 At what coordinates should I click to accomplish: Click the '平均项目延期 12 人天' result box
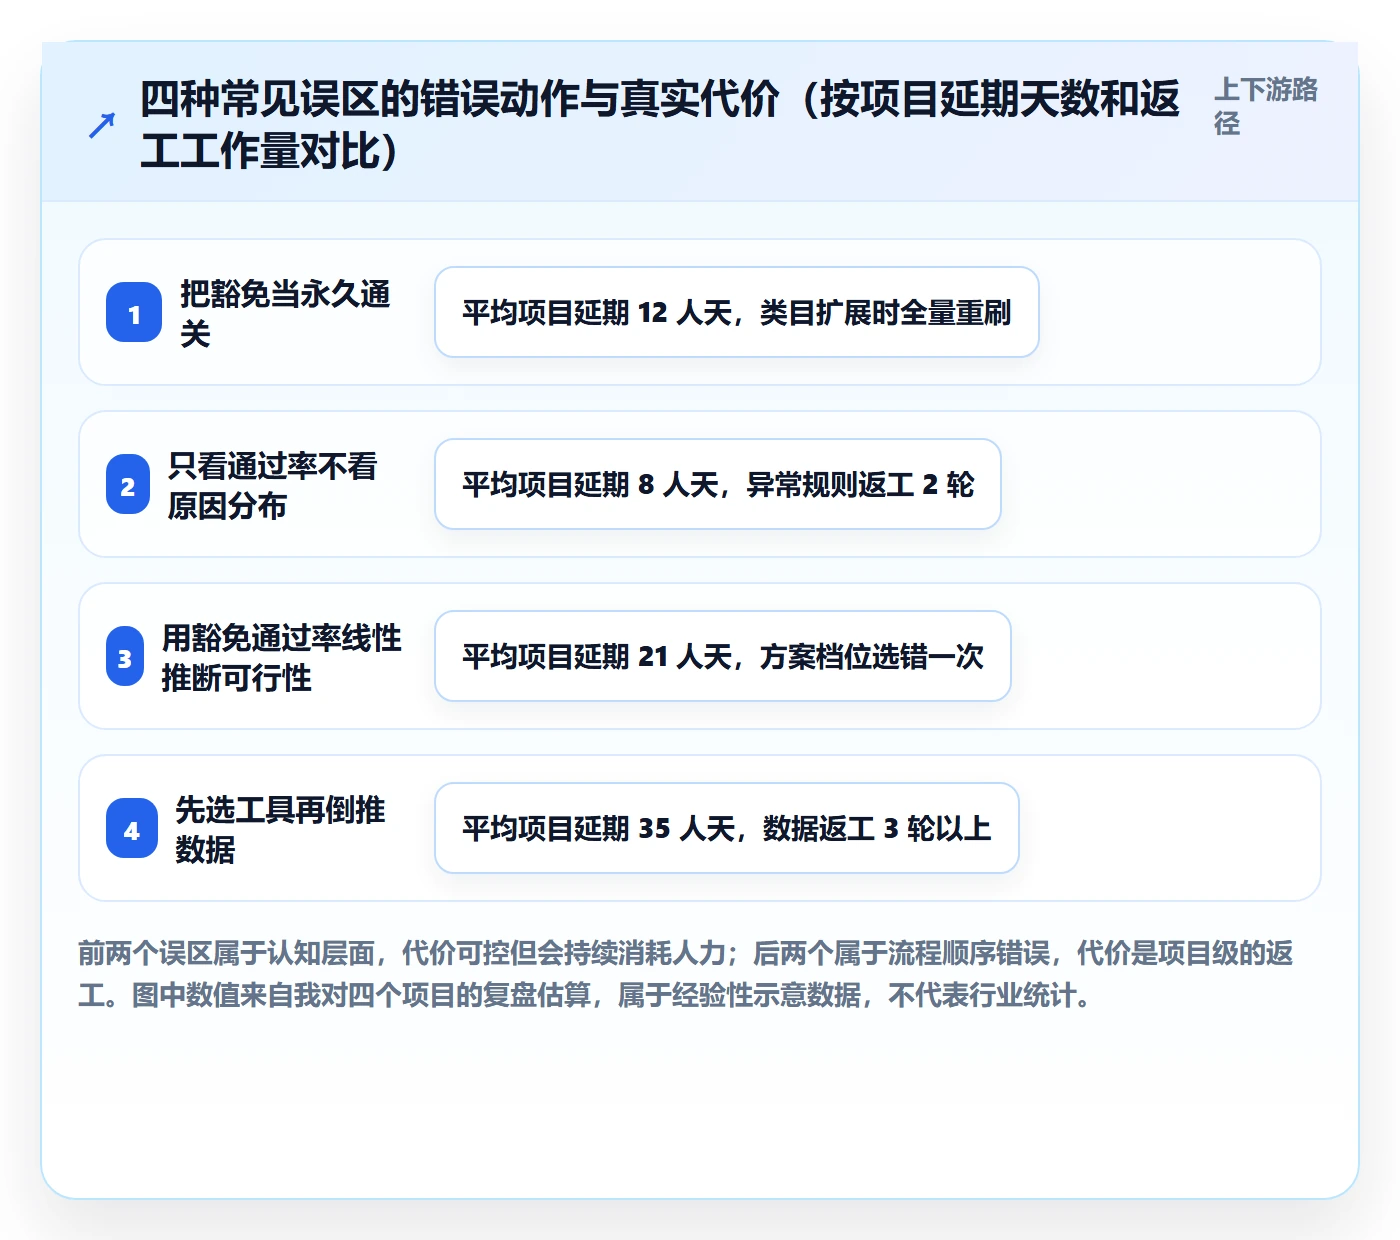(x=737, y=312)
